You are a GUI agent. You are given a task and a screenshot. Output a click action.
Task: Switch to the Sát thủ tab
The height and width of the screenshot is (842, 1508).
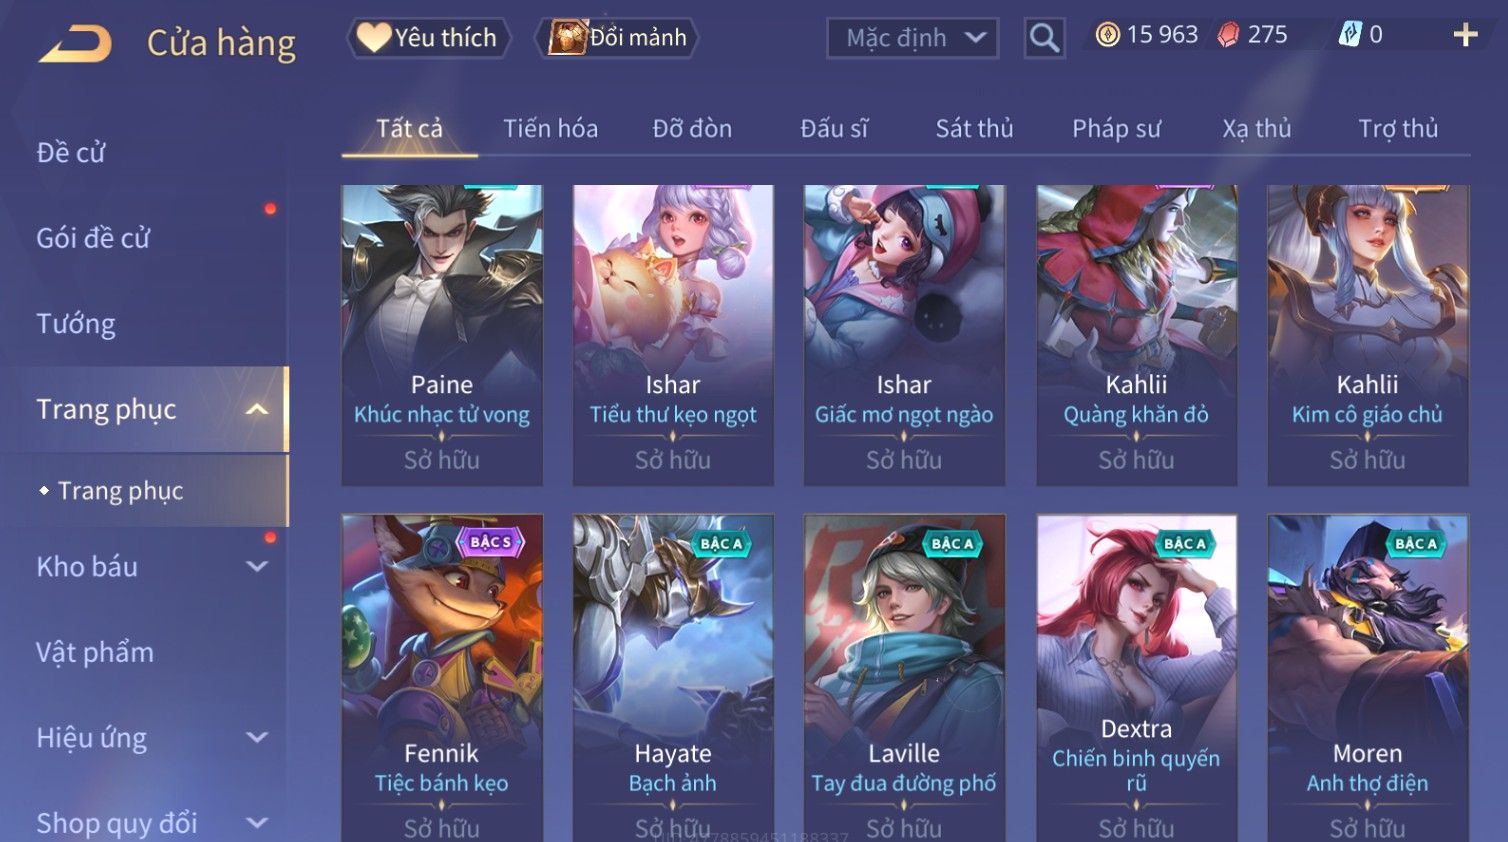(x=974, y=128)
